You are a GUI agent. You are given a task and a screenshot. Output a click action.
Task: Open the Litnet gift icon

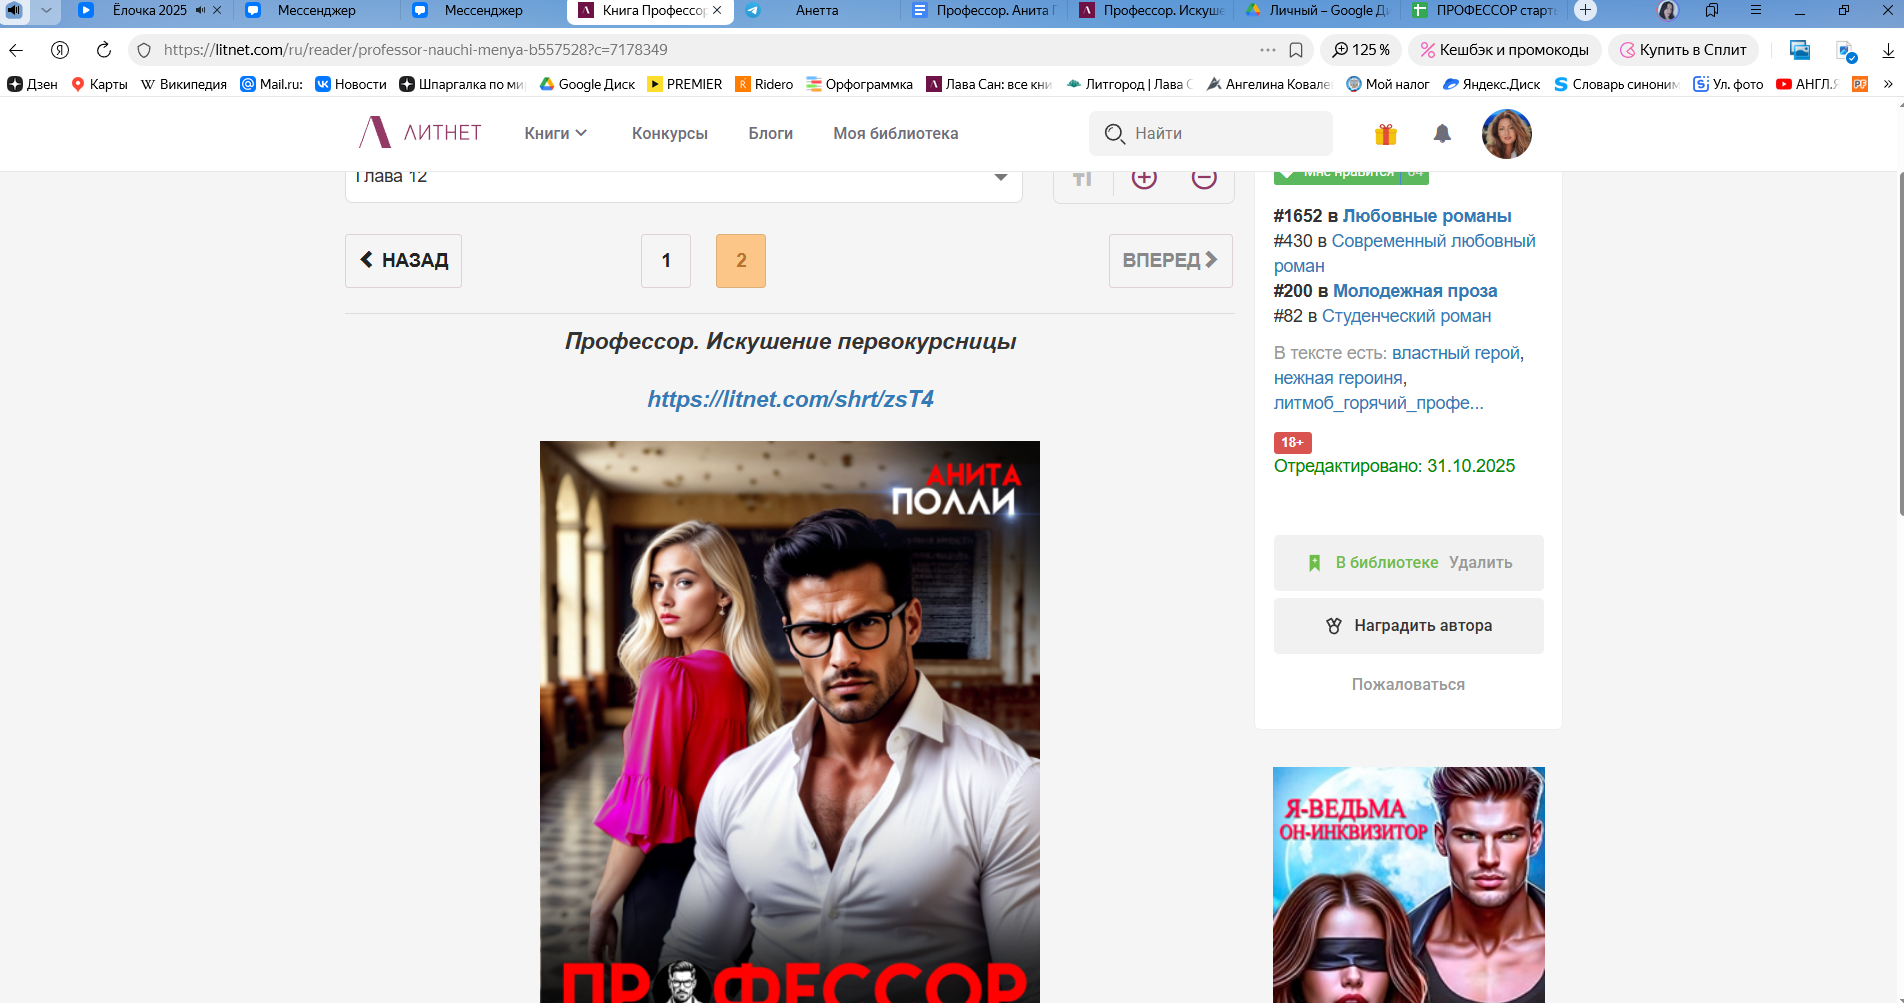(1386, 134)
